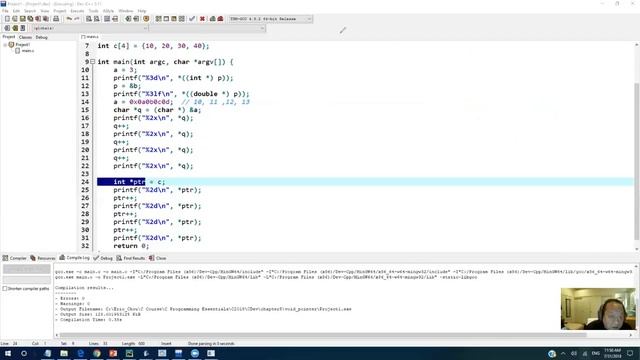
Task: Open the Help menu
Action: pos(142,11)
